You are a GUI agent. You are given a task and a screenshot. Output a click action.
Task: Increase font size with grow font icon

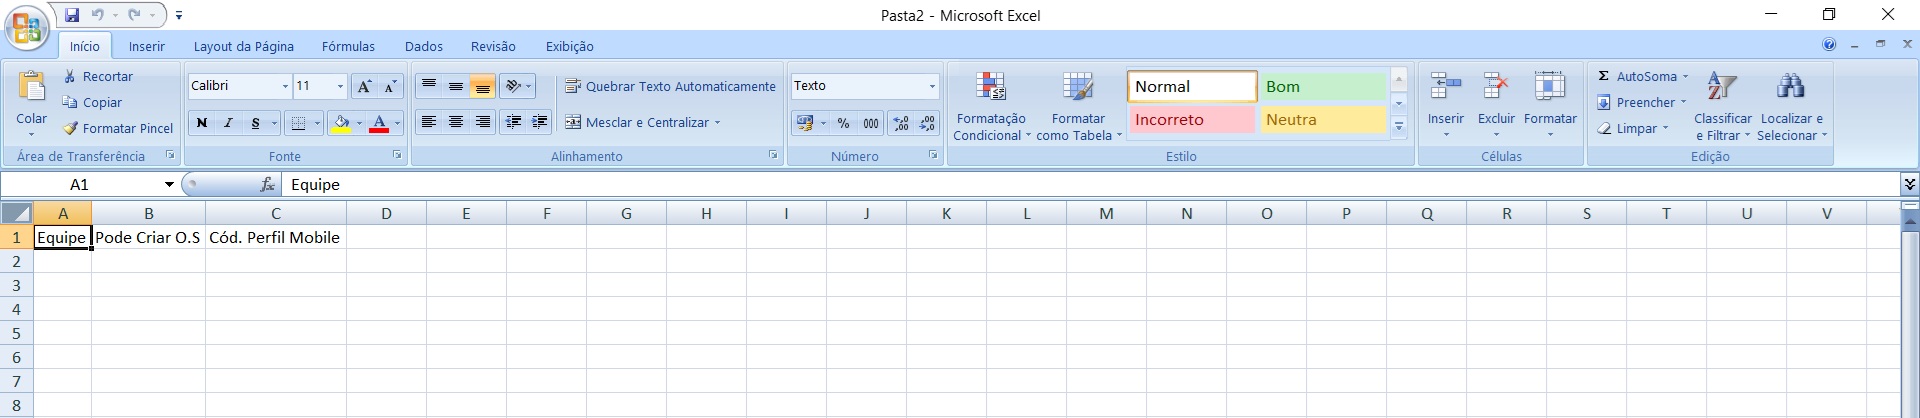(x=364, y=86)
